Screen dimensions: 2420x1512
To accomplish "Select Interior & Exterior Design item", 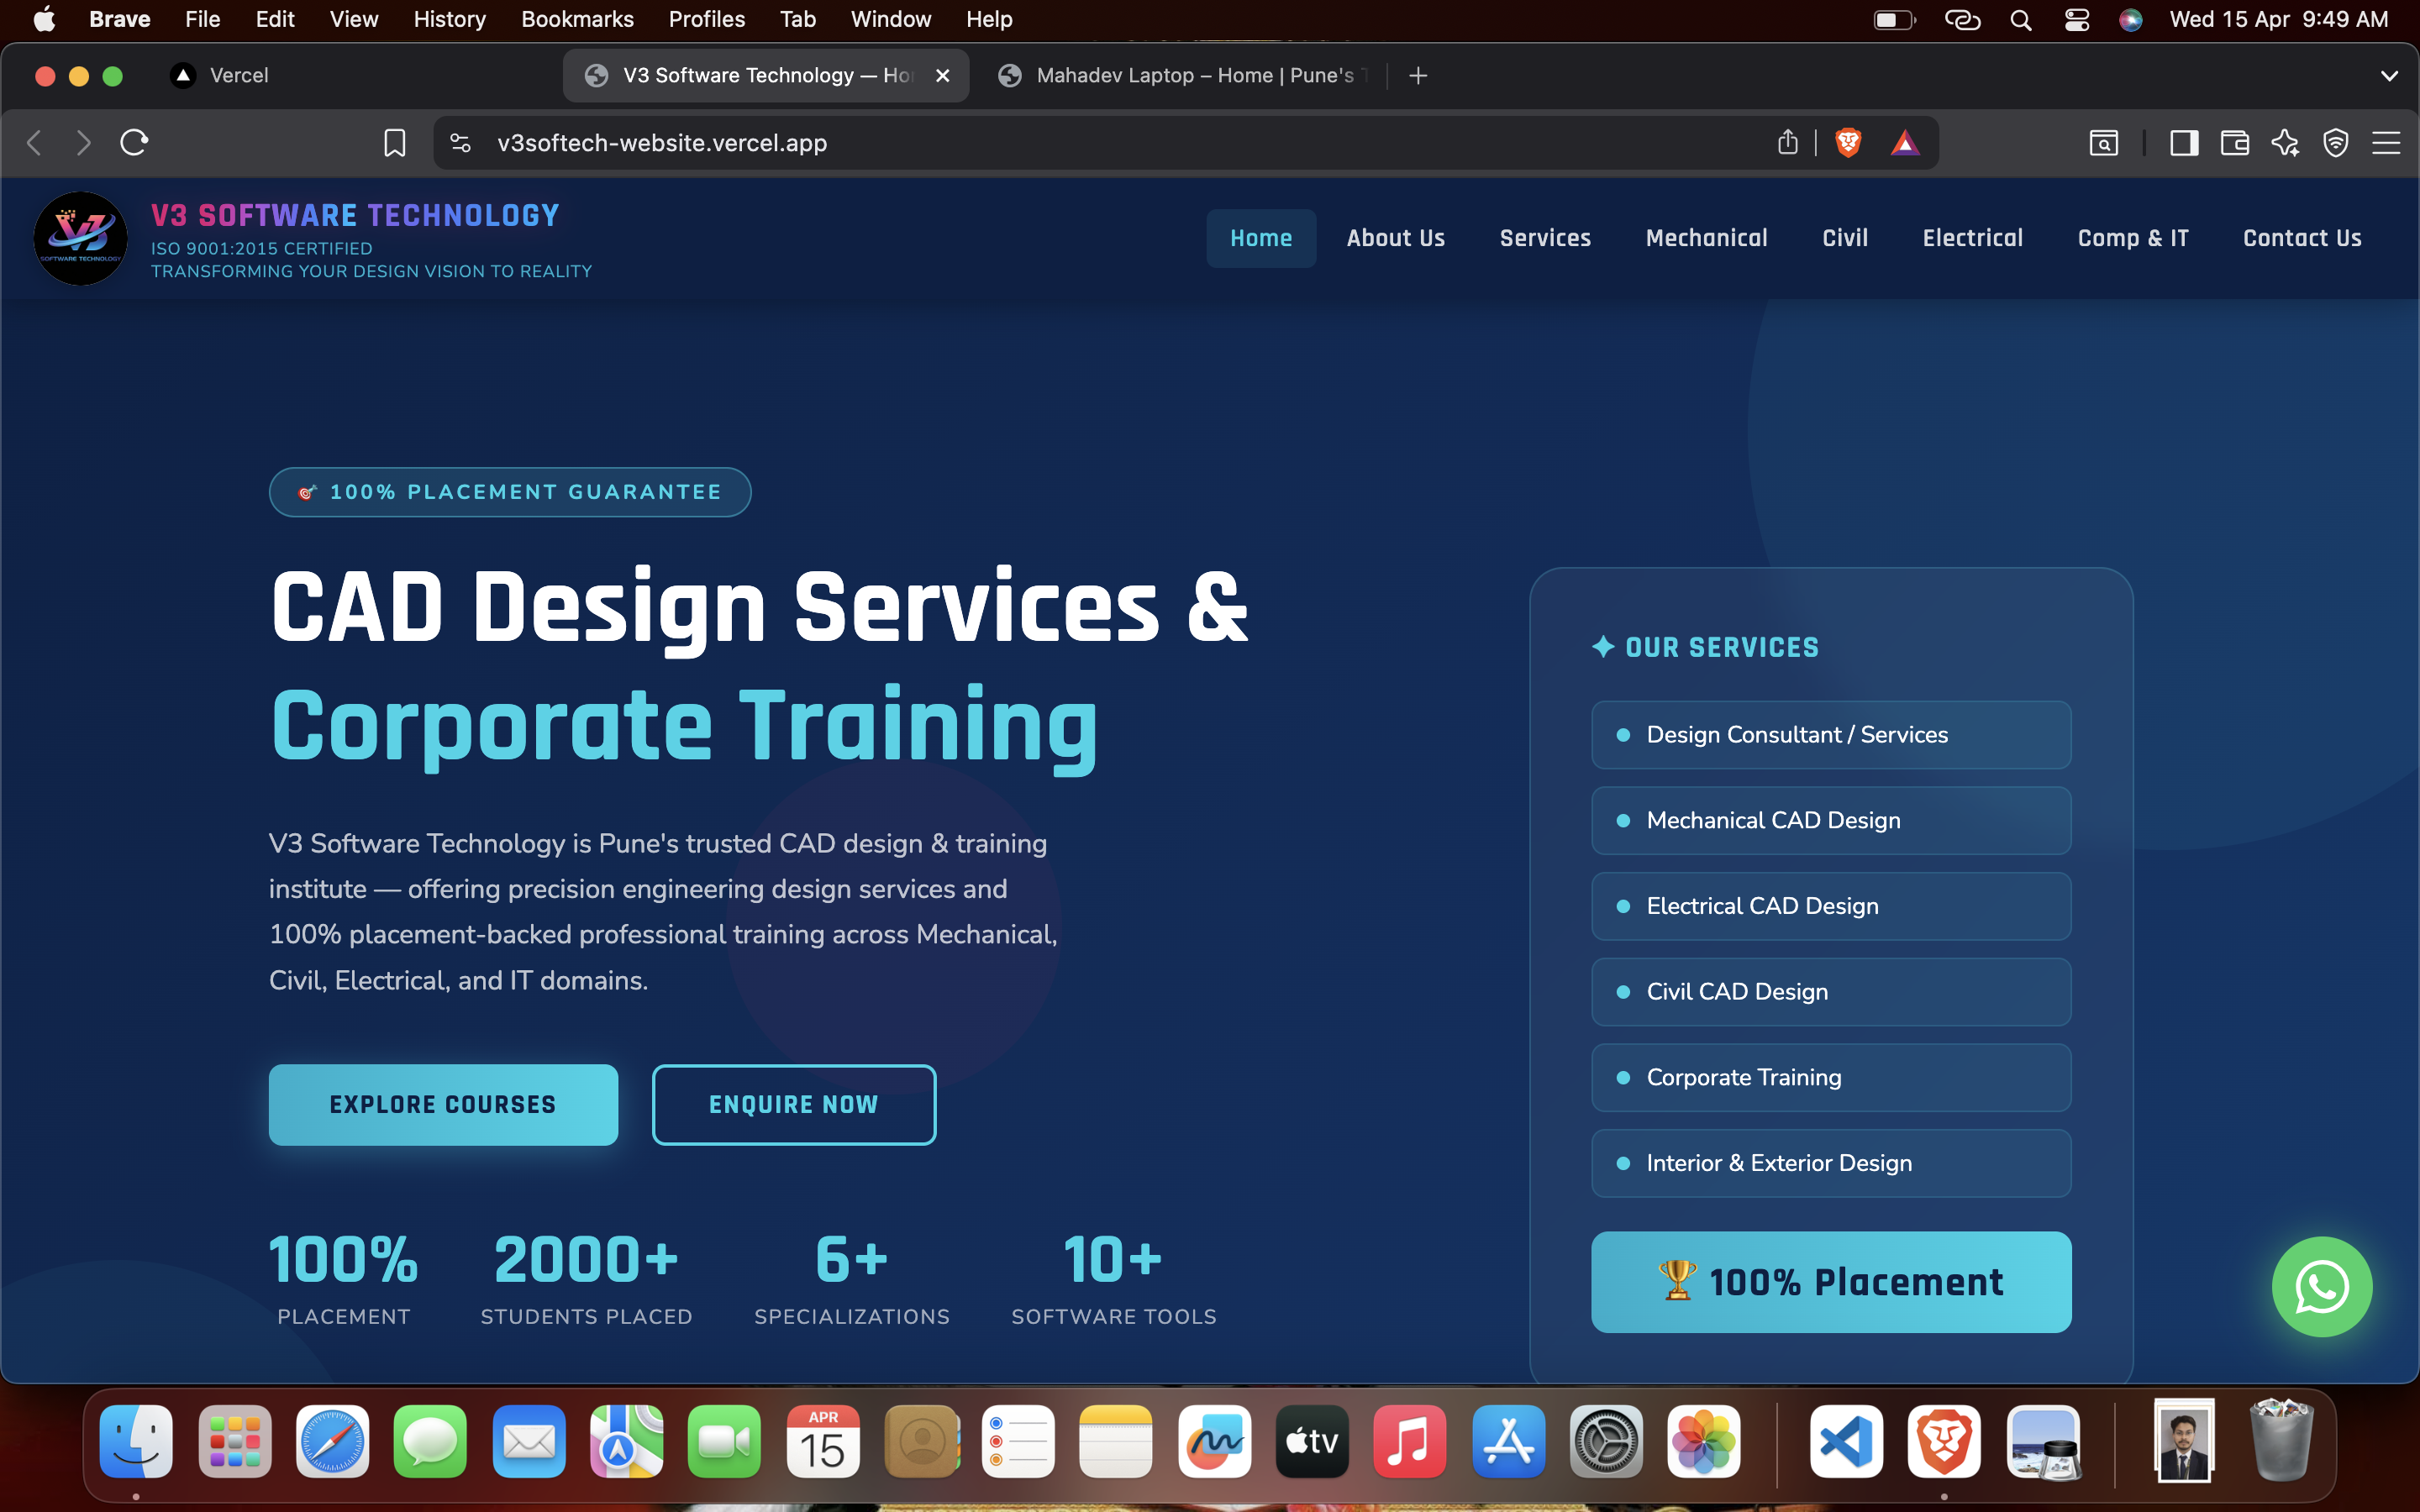I will [x=1831, y=1163].
